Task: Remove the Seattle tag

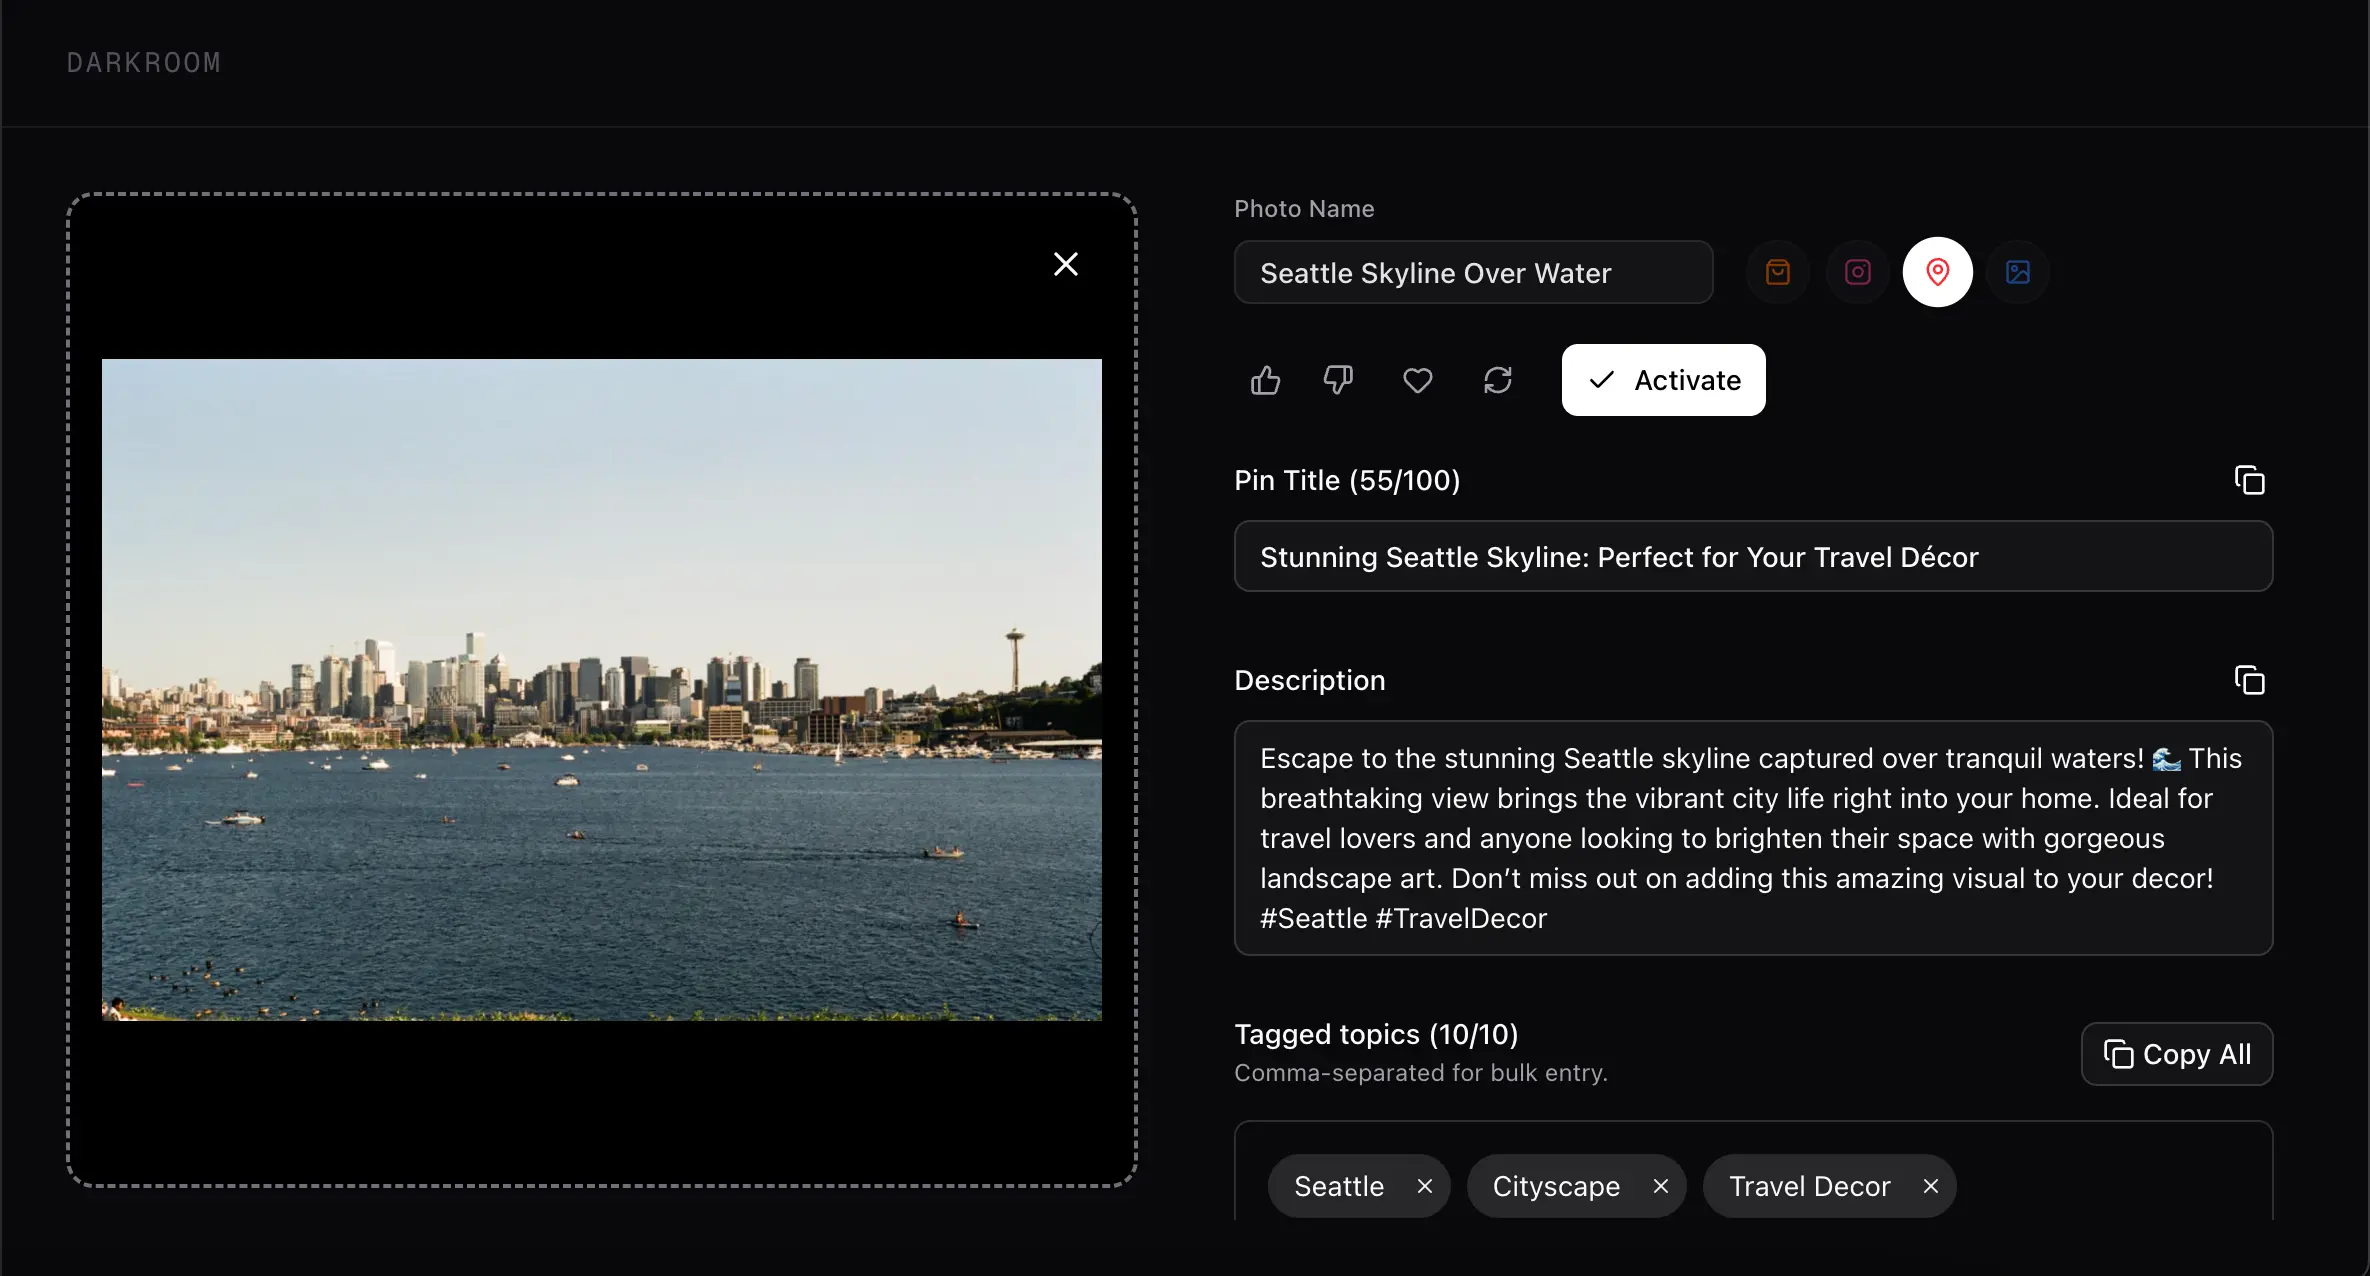Action: pyautogui.click(x=1425, y=1186)
